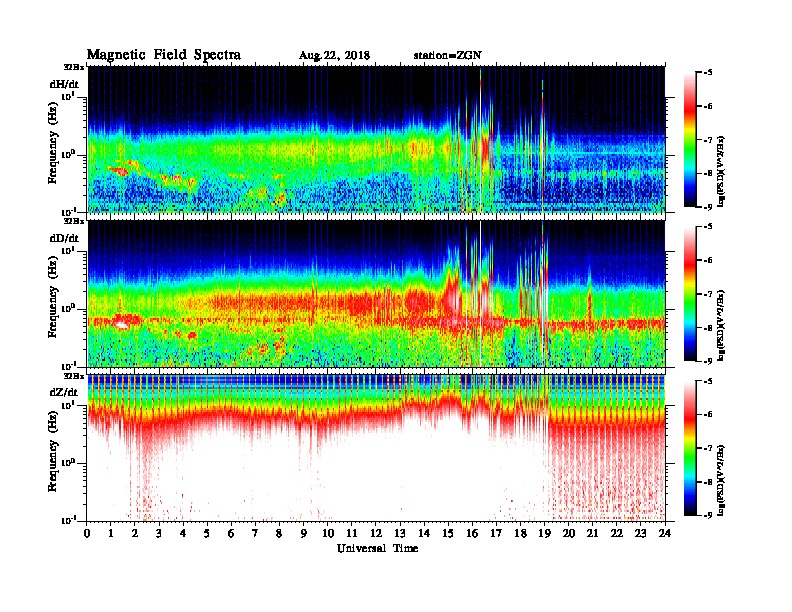The image size is (792, 612).
Task: Select the "dZ/dt" panel label
Action: (64, 392)
